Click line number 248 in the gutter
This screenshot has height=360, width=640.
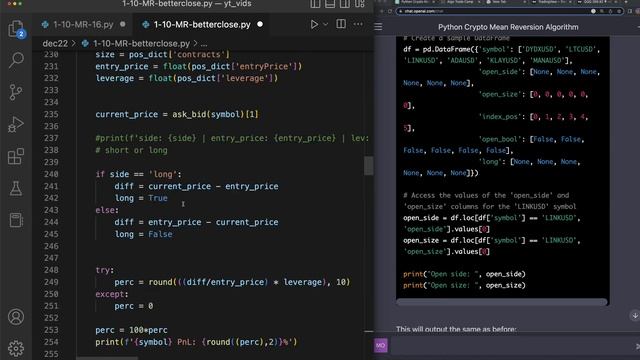tap(51, 270)
